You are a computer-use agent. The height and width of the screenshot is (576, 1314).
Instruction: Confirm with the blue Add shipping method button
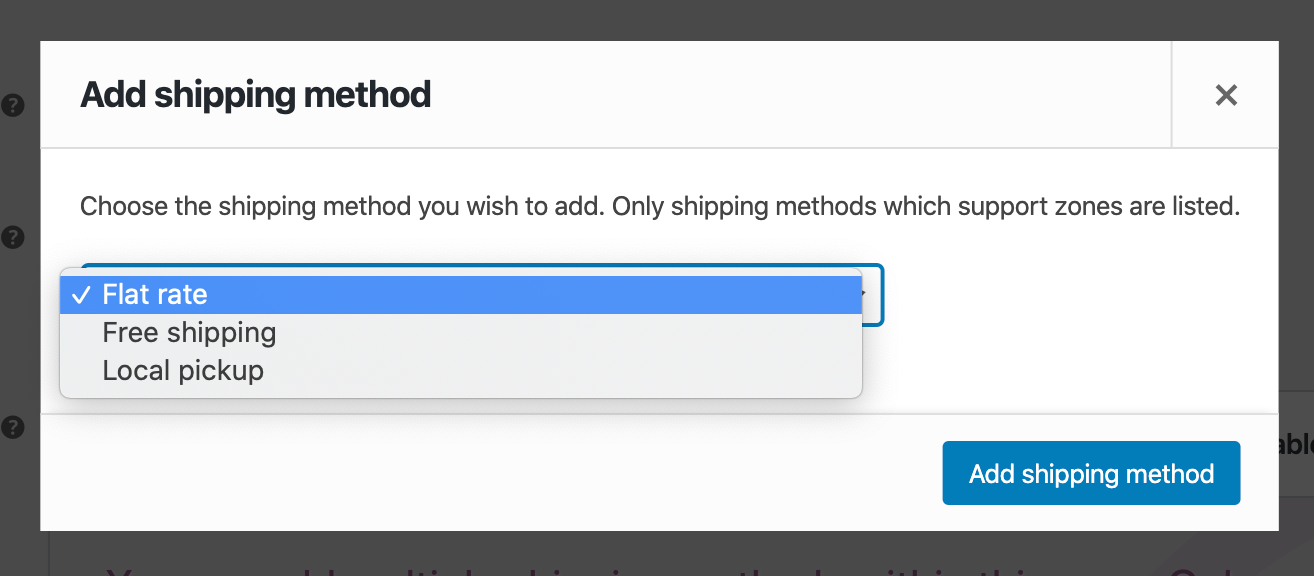[x=1091, y=473]
